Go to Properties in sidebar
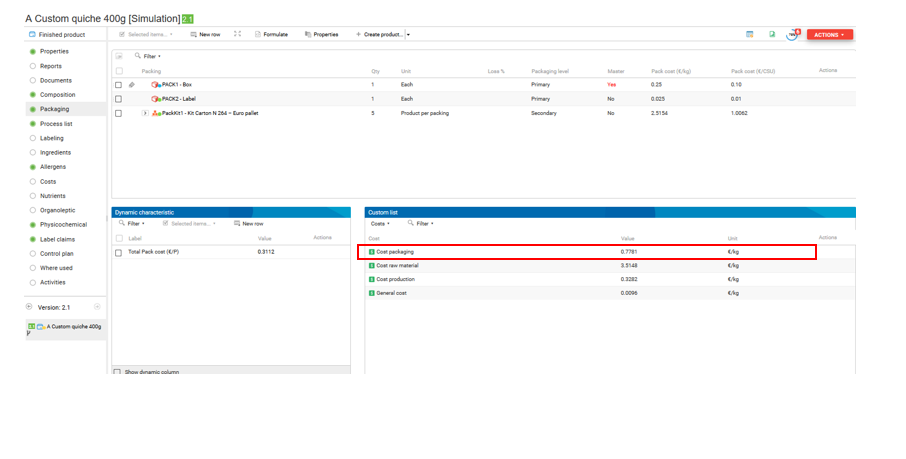The width and height of the screenshot is (906, 459). tap(54, 51)
